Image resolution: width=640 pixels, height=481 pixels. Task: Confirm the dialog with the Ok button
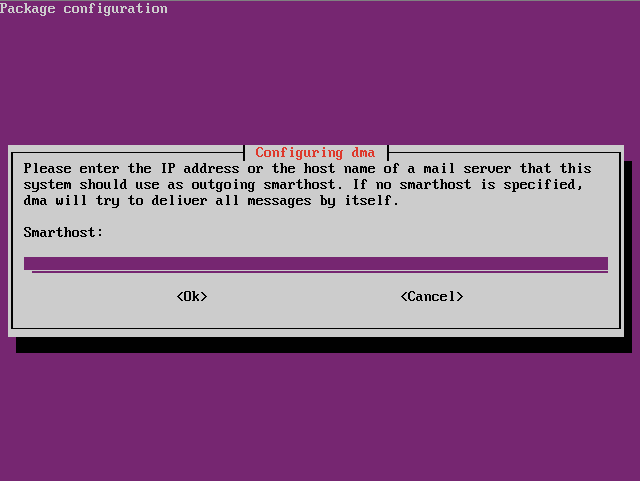point(192,296)
